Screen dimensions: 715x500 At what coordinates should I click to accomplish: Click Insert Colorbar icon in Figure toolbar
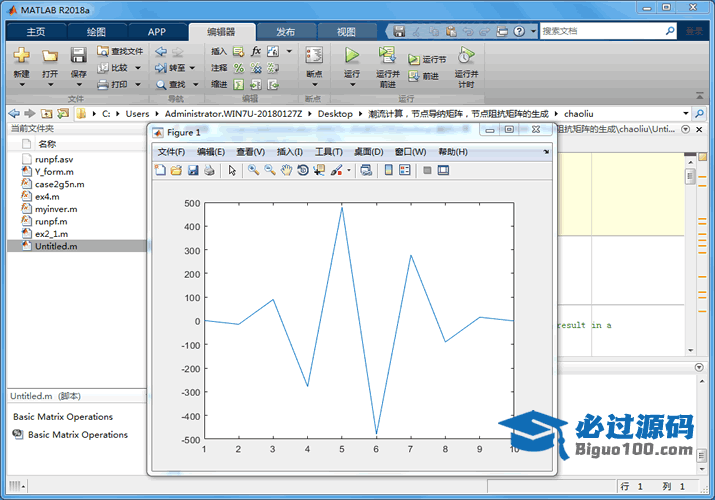point(389,170)
